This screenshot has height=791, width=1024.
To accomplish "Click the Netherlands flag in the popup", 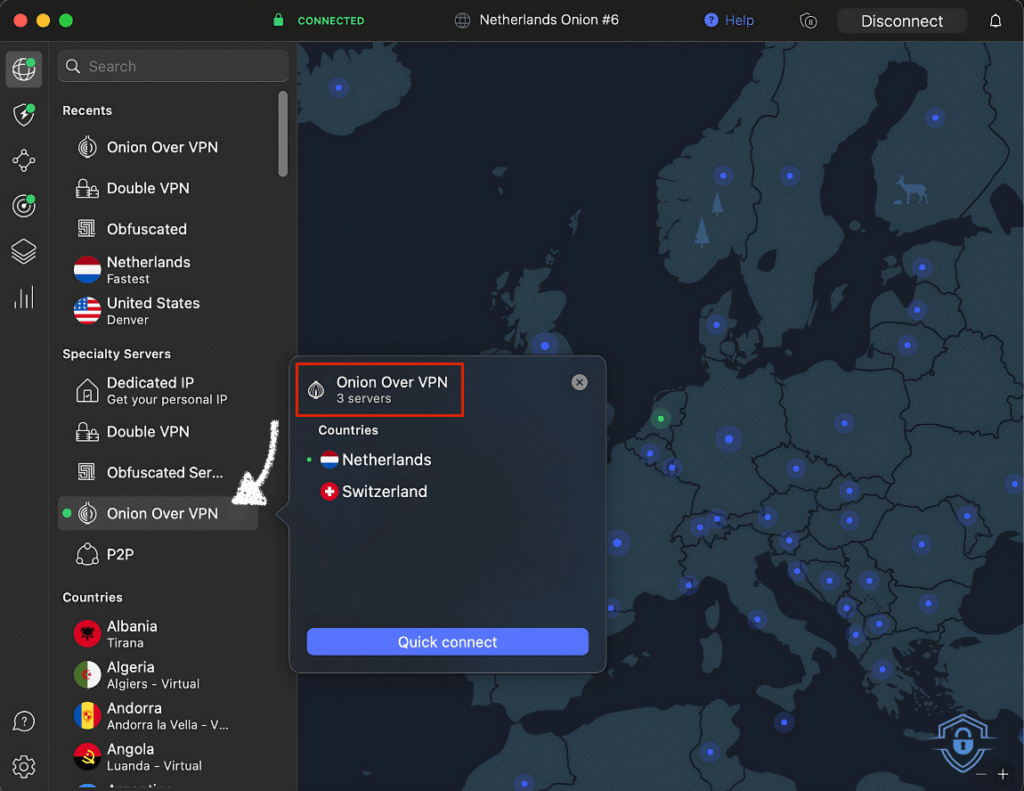I will coord(329,460).
